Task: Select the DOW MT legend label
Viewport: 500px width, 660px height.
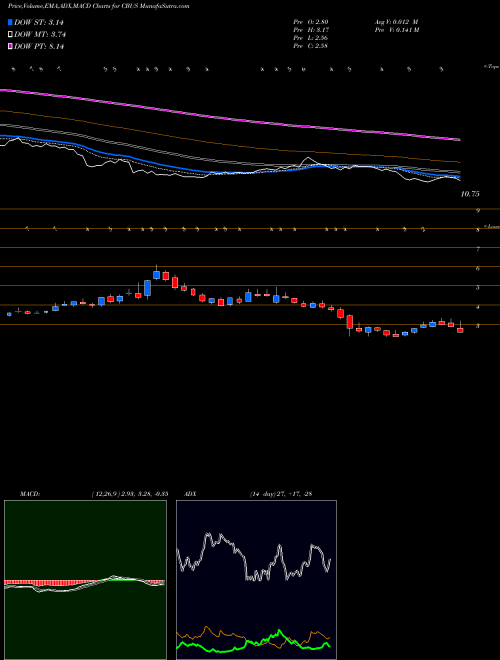Action: (x=40, y=35)
